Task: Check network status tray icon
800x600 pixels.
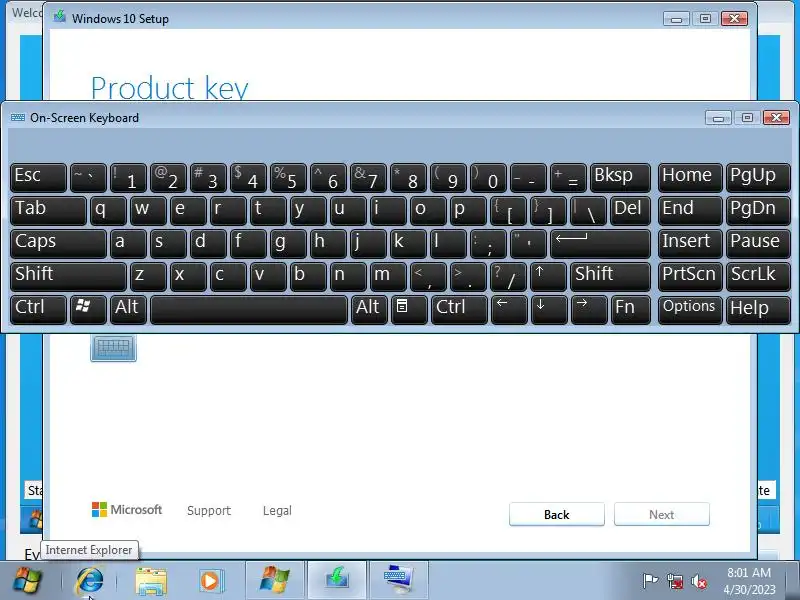Action: (675, 581)
